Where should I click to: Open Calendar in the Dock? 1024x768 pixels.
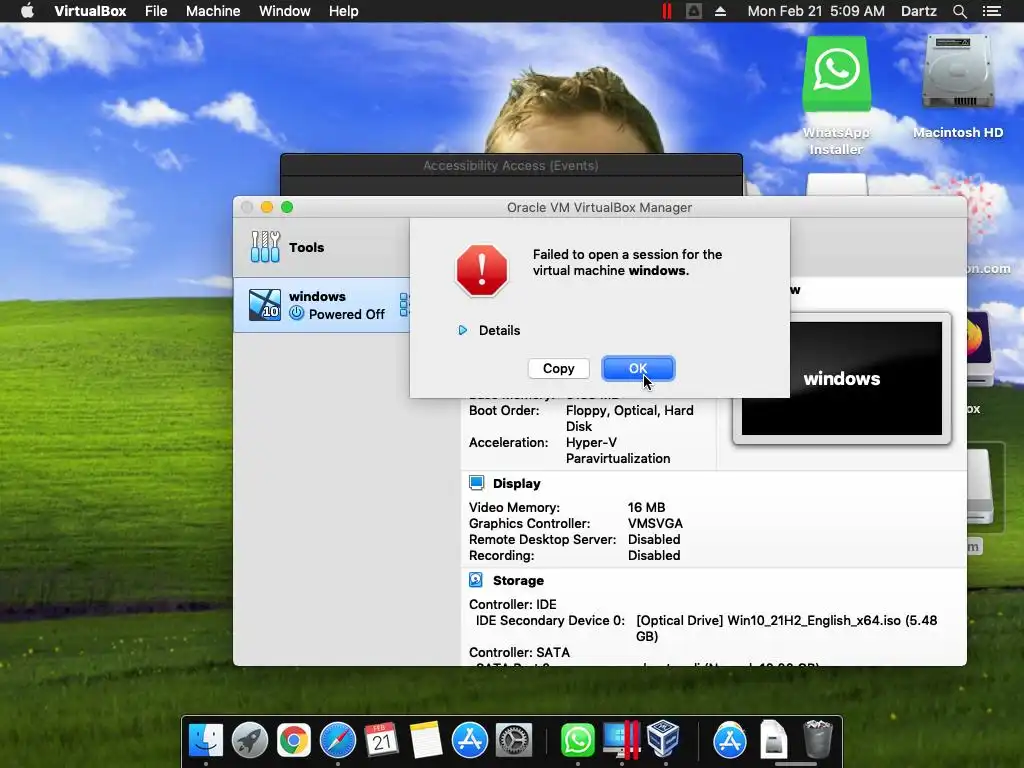click(x=381, y=740)
